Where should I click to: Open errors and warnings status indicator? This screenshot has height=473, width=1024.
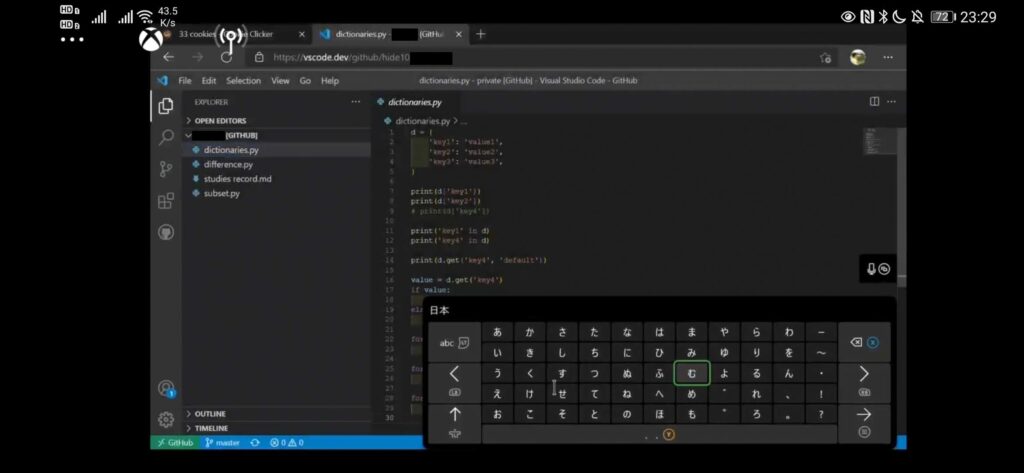287,442
